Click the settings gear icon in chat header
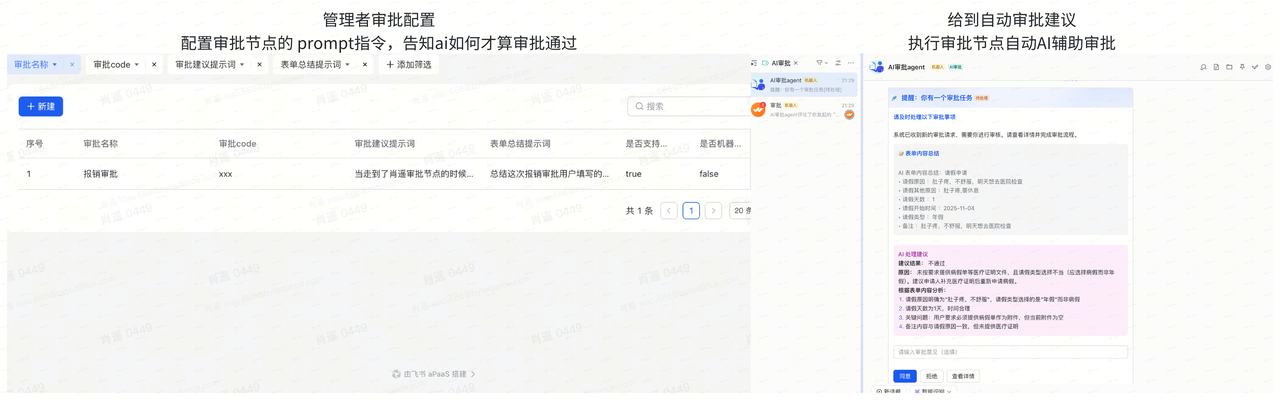Image resolution: width=1280 pixels, height=400 pixels. (1268, 67)
